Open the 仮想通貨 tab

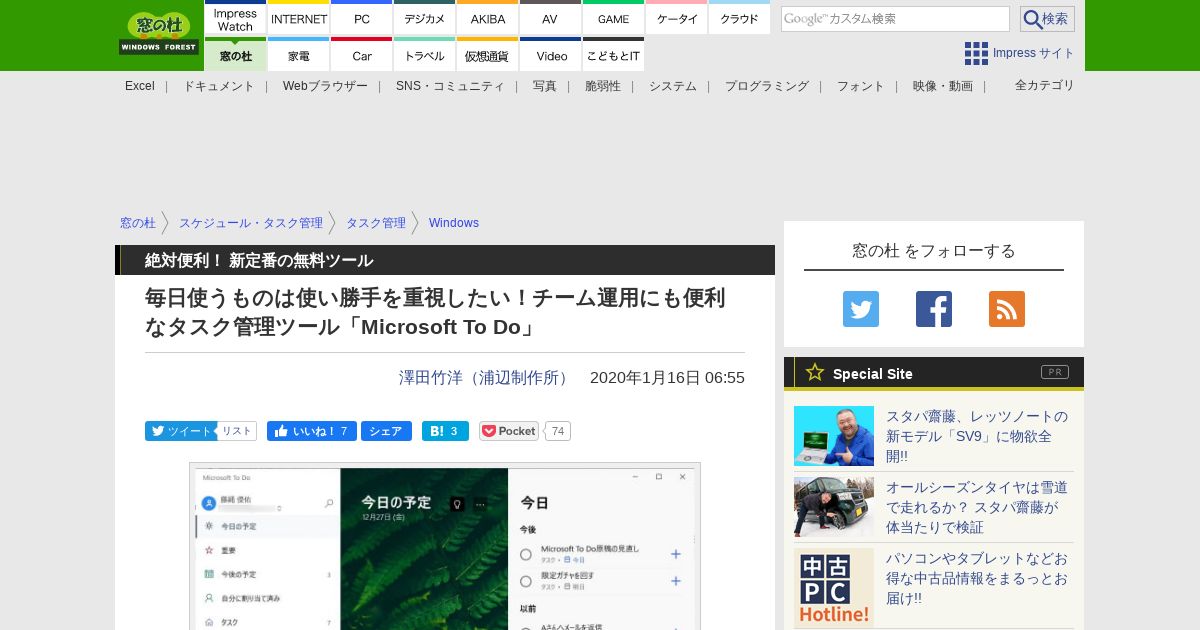(x=488, y=55)
